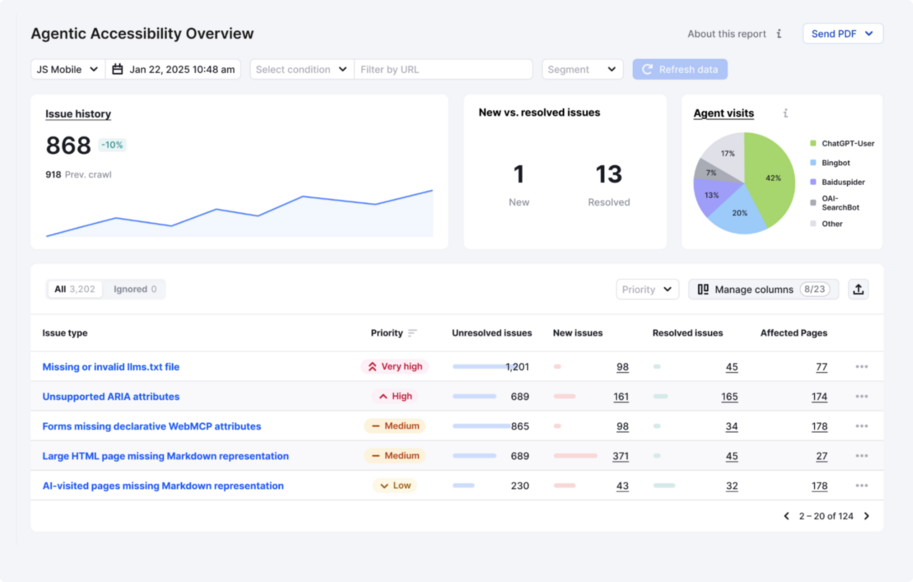Image resolution: width=913 pixels, height=582 pixels.
Task: Click the 20% slice of the pie chart
Action: click(x=739, y=213)
